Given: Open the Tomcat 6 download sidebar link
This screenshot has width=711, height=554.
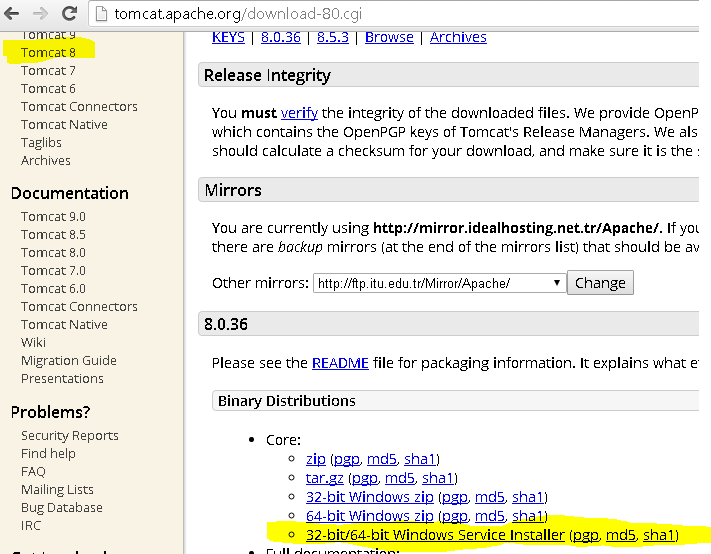Looking at the screenshot, I should point(48,88).
